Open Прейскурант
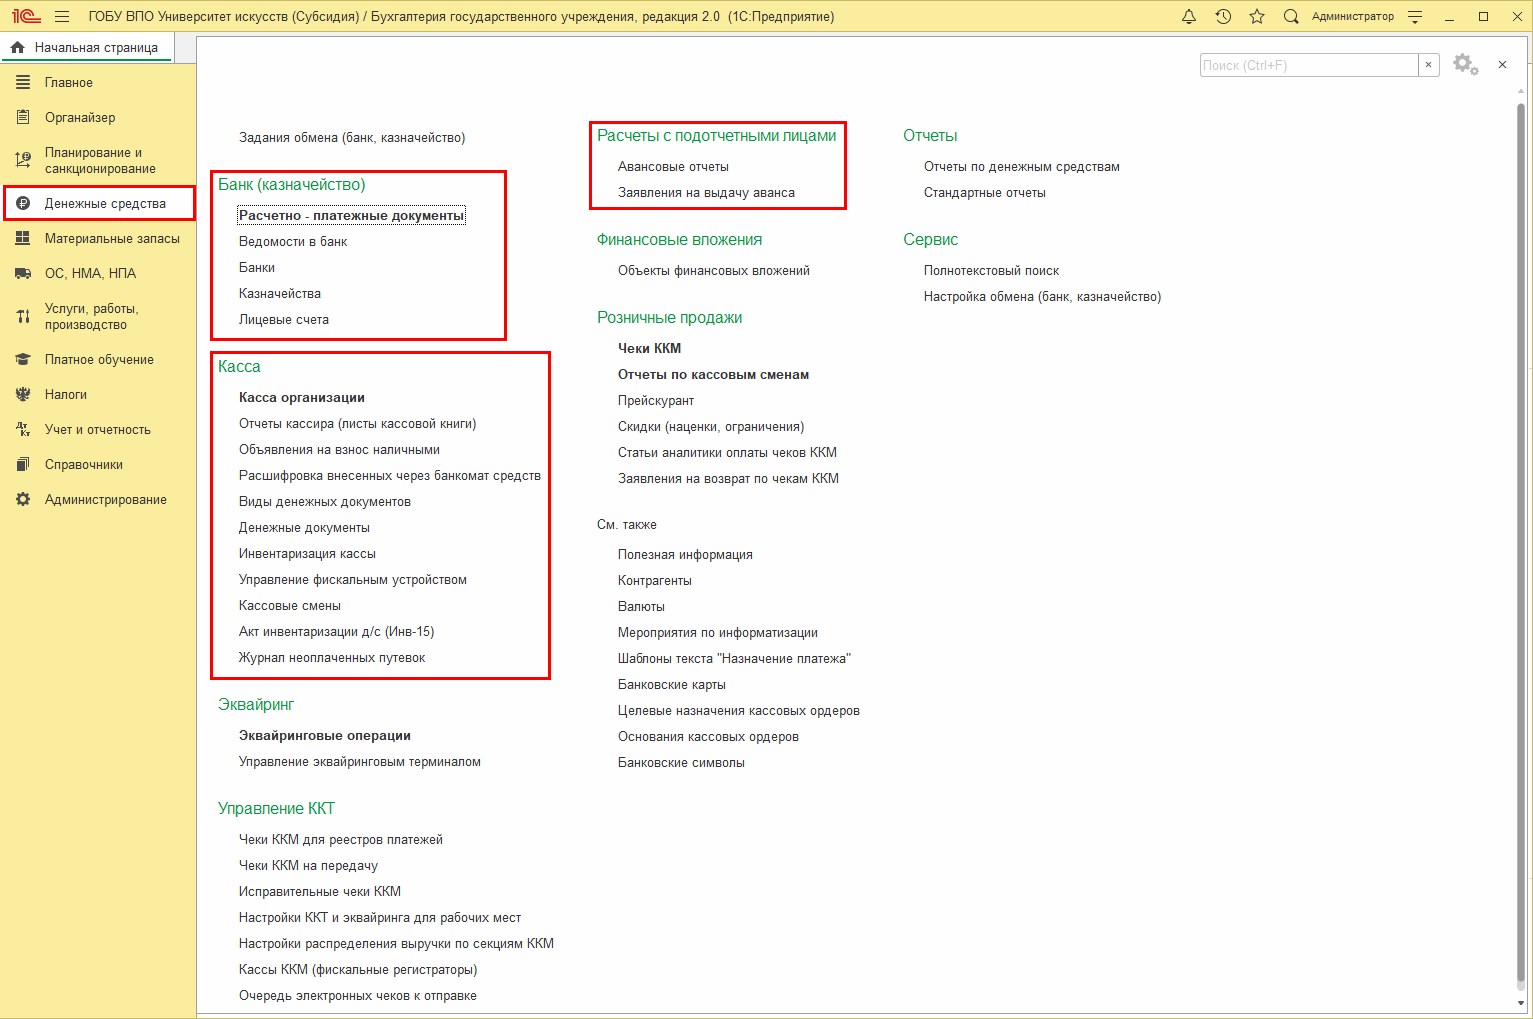The width and height of the screenshot is (1533, 1019). [x=656, y=400]
